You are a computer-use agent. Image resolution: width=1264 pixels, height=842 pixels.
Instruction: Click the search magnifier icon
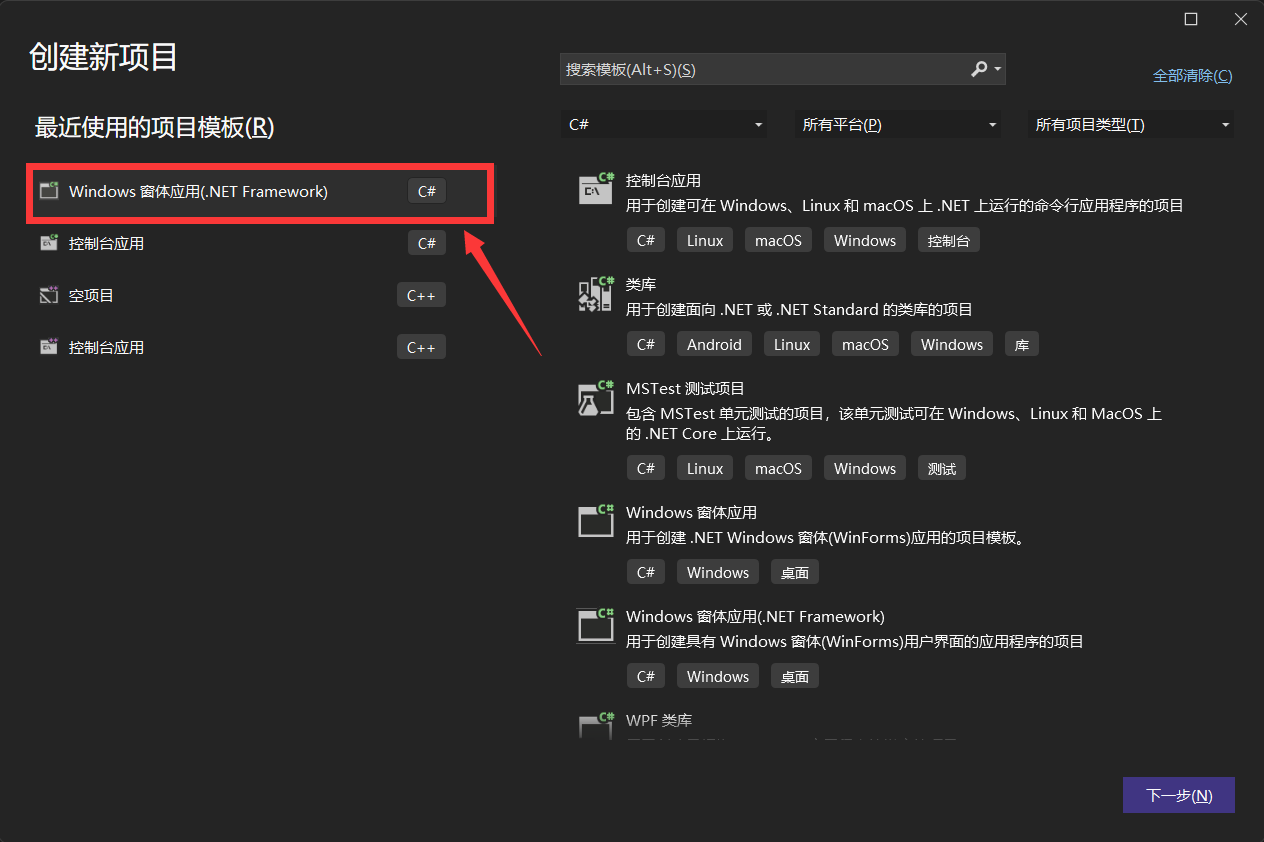[979, 69]
